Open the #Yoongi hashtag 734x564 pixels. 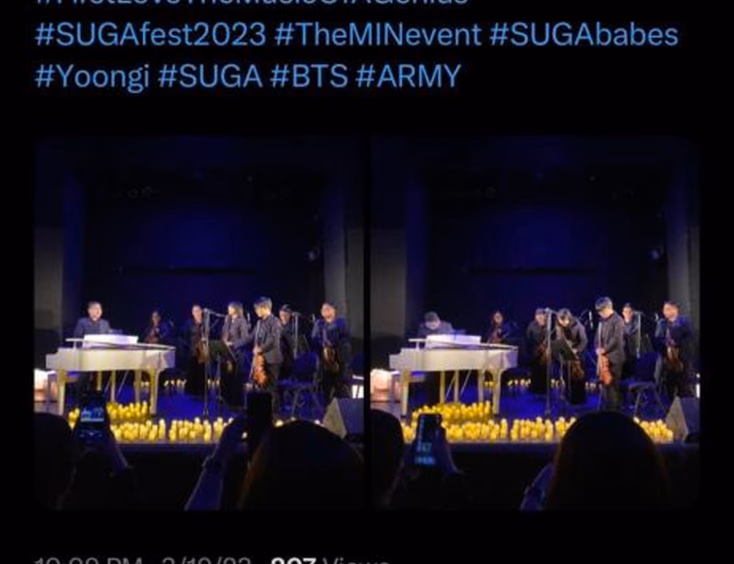pos(92,76)
